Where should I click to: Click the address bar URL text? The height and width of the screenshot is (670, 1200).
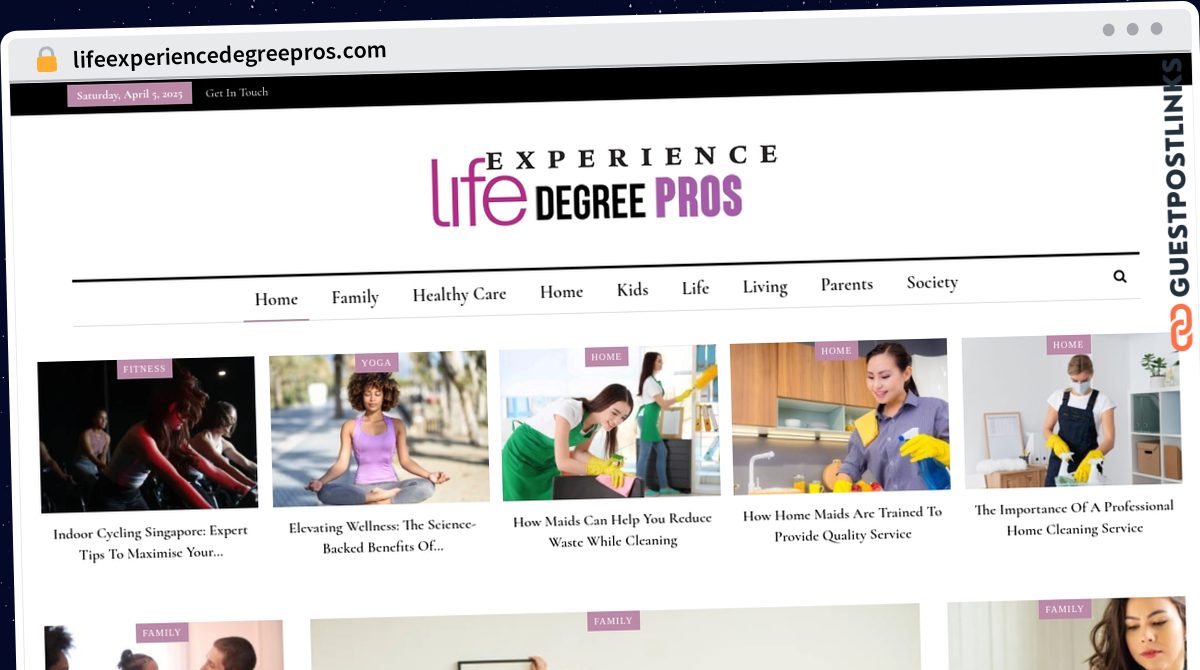click(230, 54)
